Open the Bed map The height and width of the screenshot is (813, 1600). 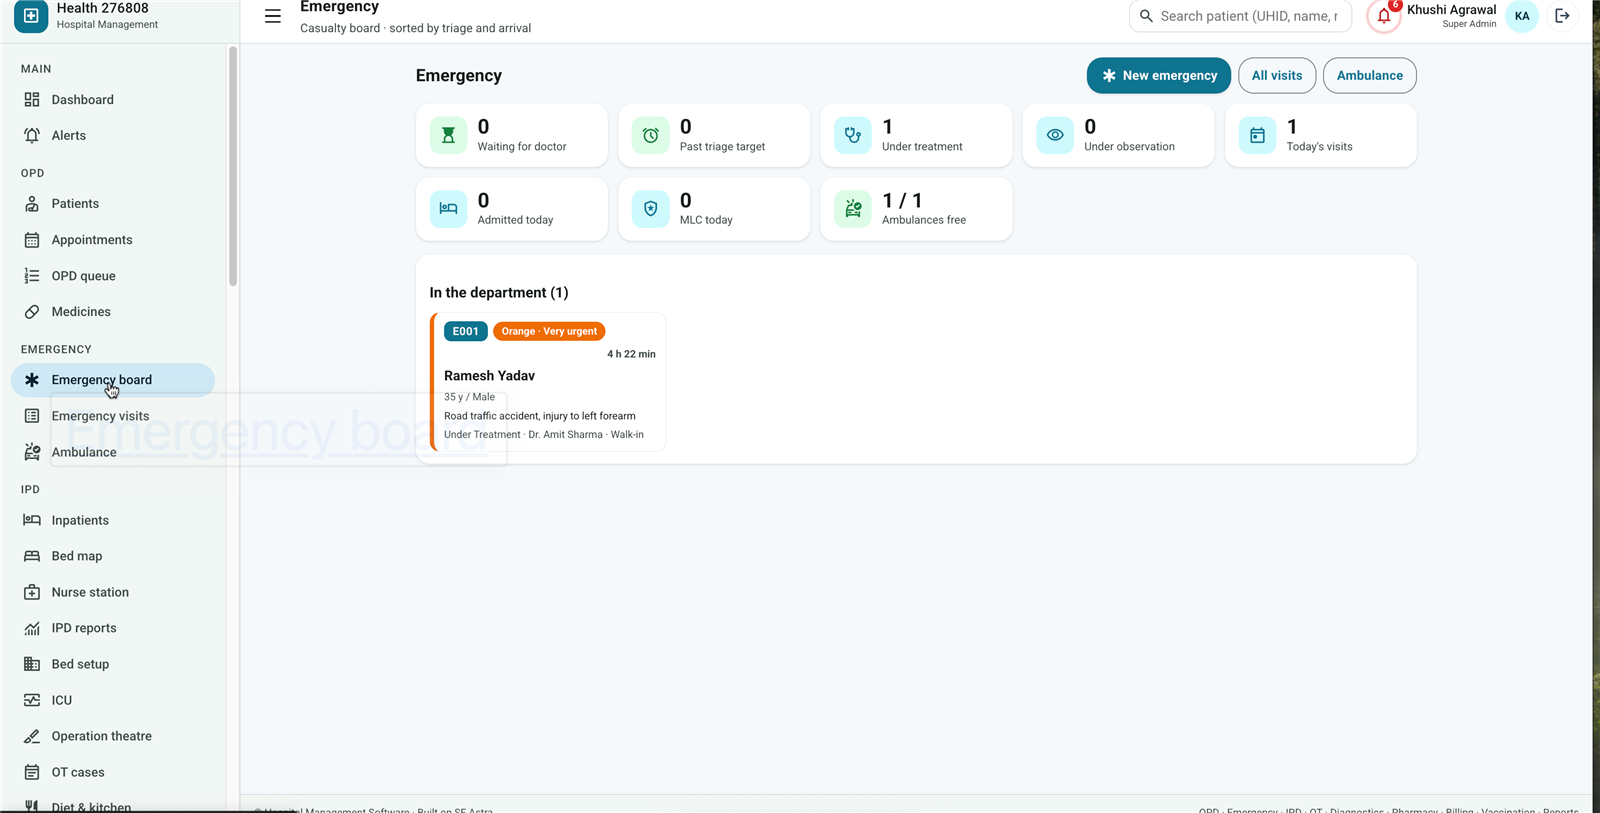(113, 556)
